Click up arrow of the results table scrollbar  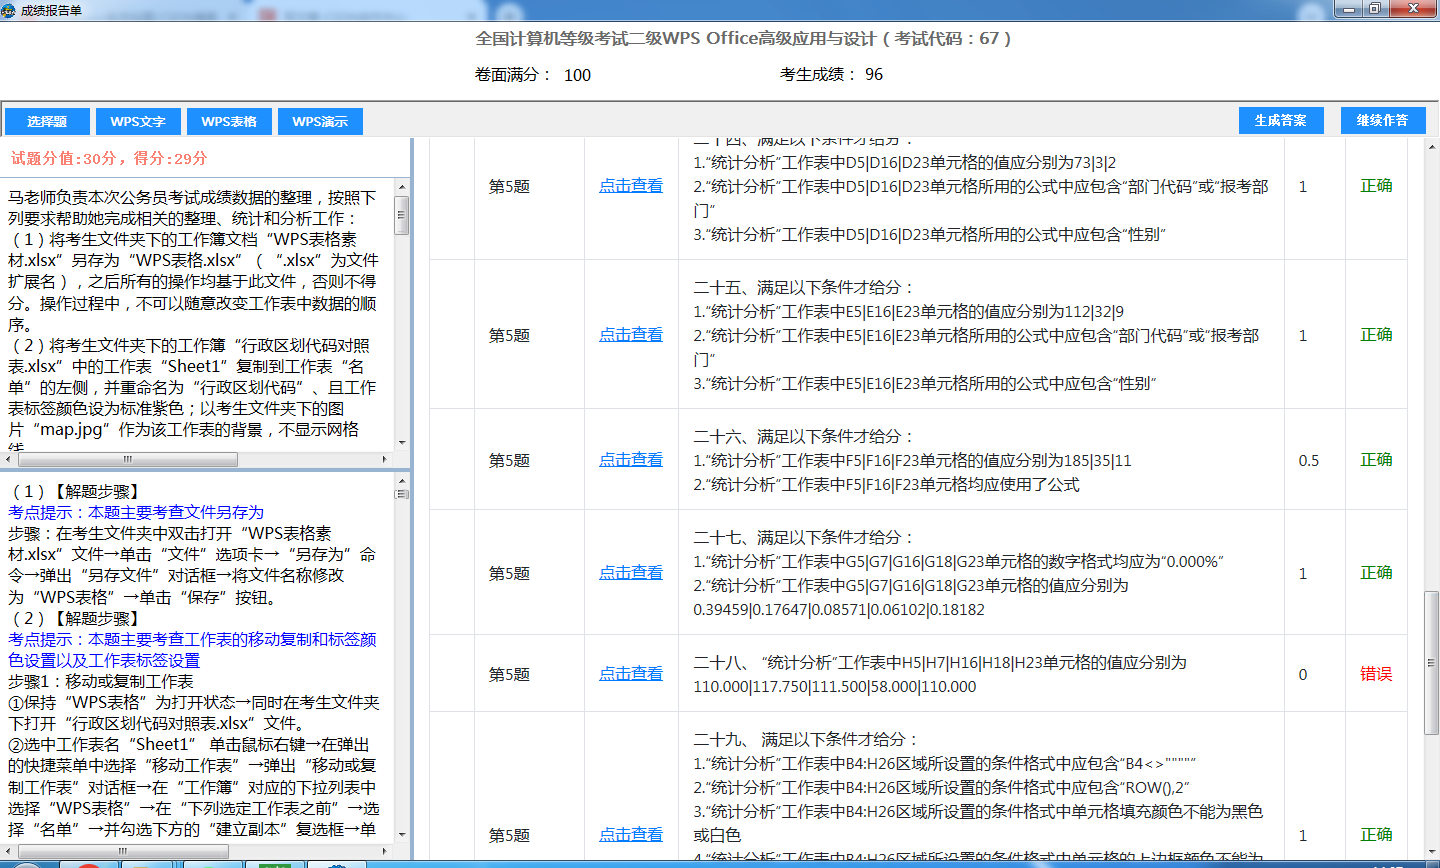coord(1431,146)
